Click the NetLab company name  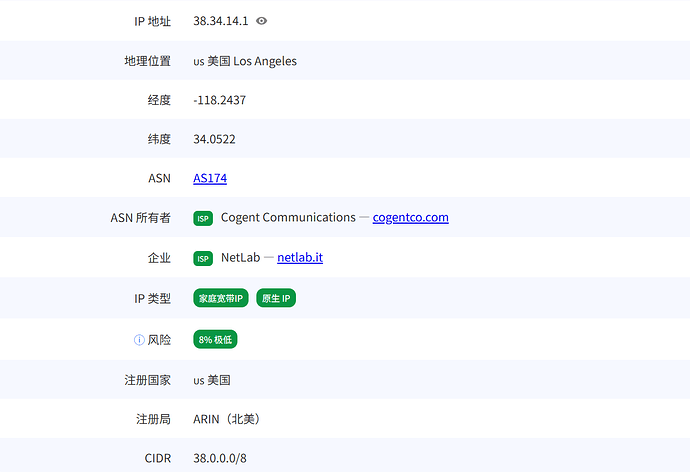click(241, 257)
